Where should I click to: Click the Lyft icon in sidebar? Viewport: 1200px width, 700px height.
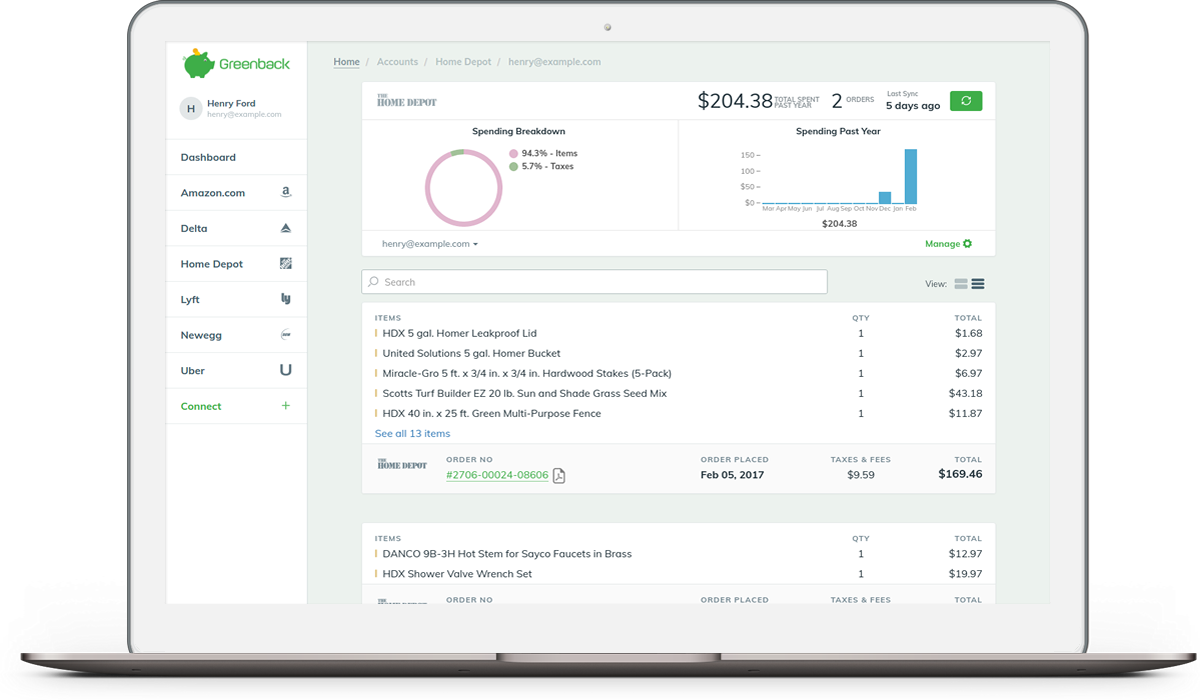point(286,299)
